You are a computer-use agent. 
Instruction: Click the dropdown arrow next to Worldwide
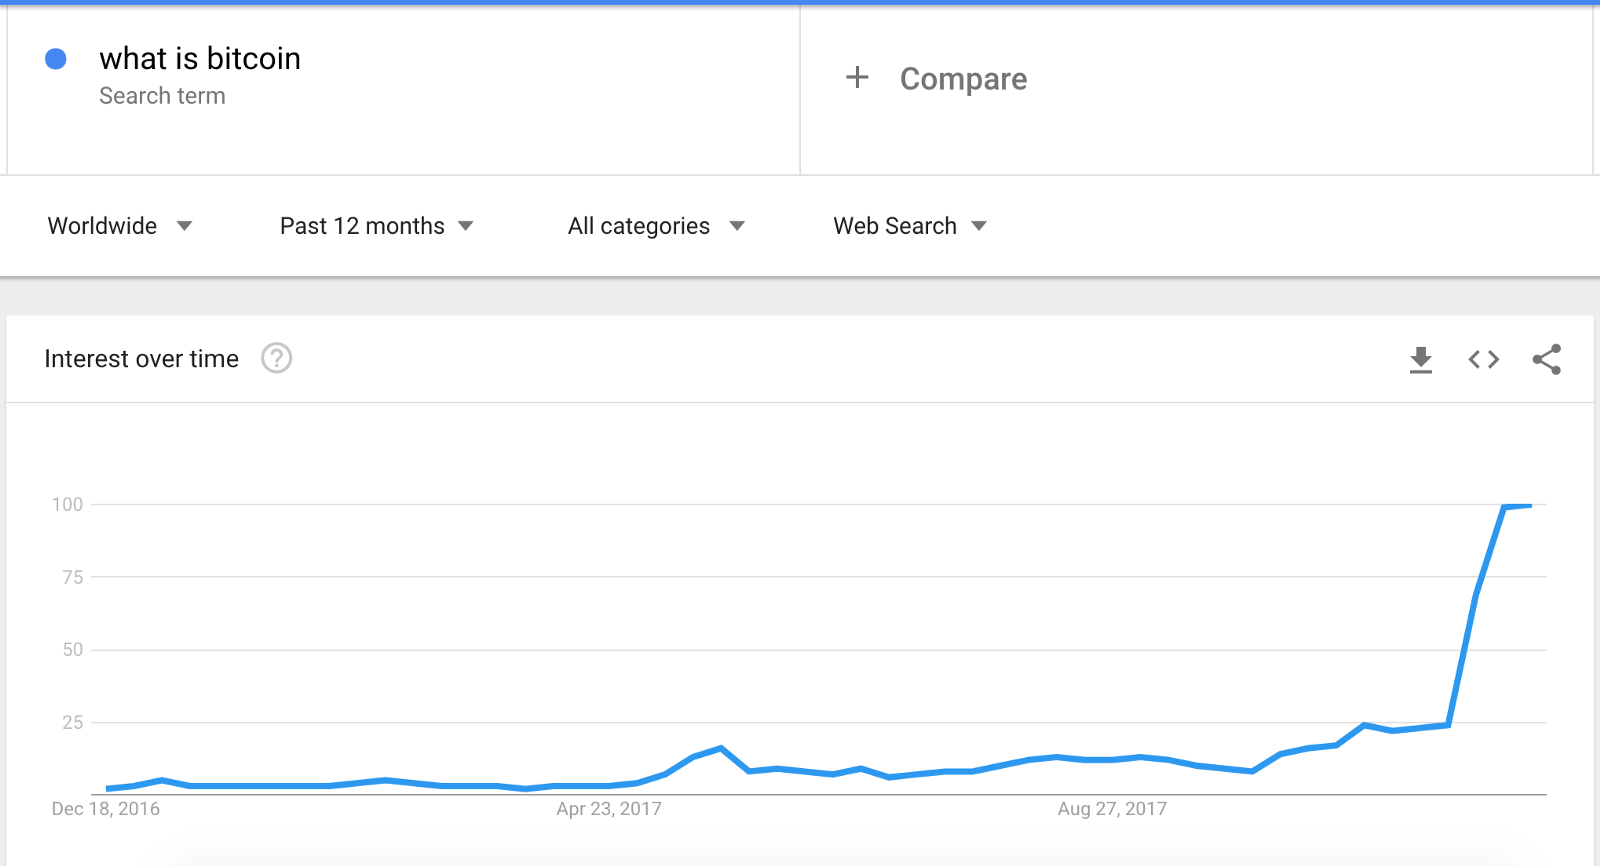click(184, 226)
